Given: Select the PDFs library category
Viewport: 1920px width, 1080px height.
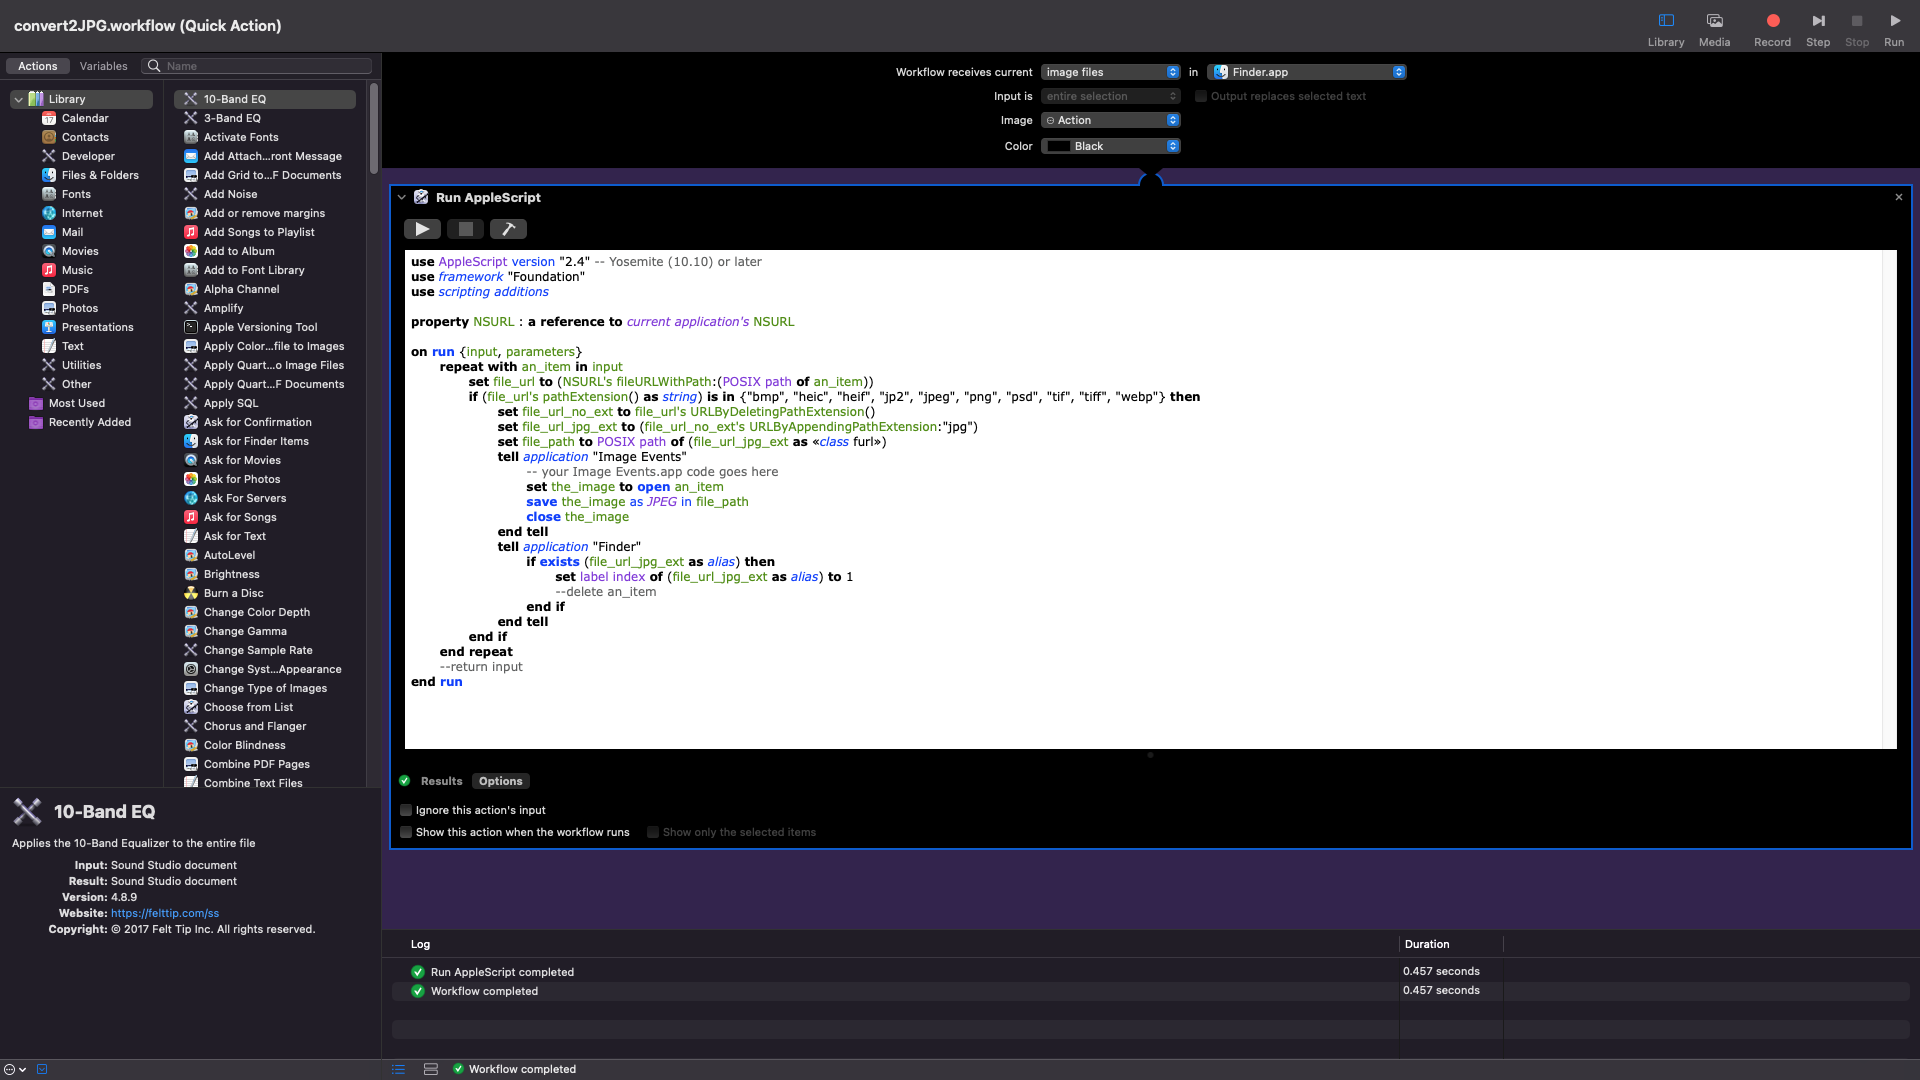Looking at the screenshot, I should click(x=75, y=289).
